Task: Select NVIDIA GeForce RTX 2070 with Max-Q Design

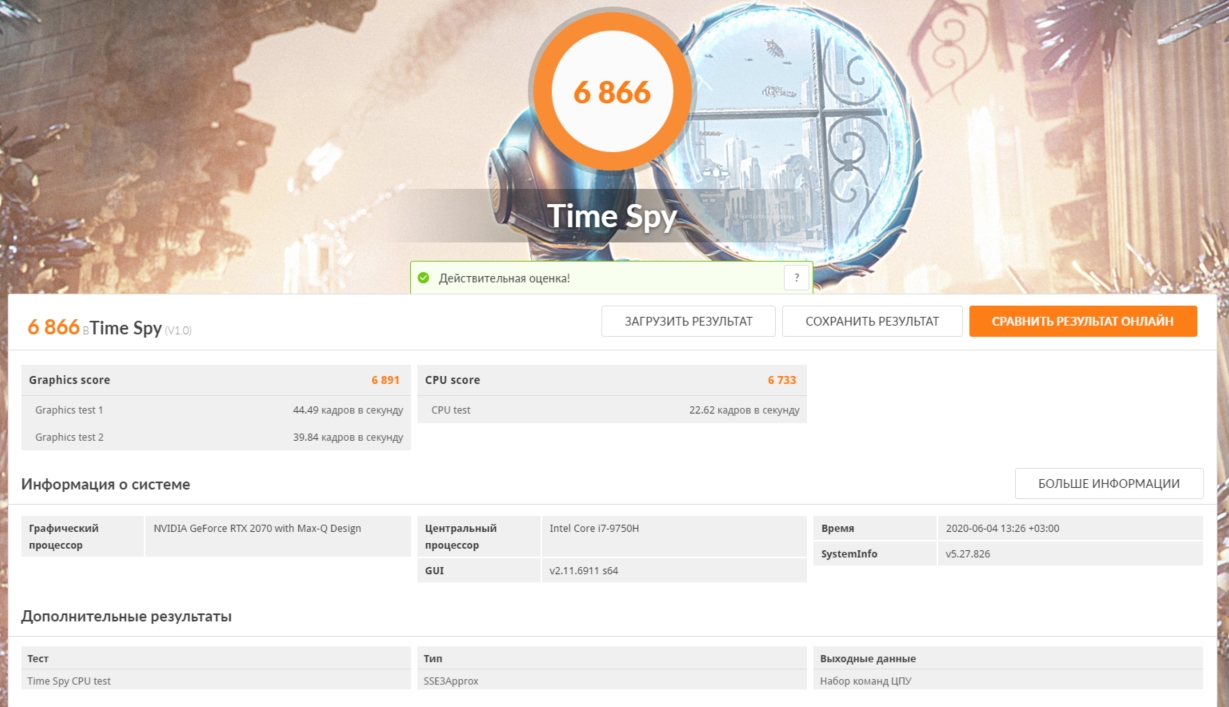Action: 257,528
